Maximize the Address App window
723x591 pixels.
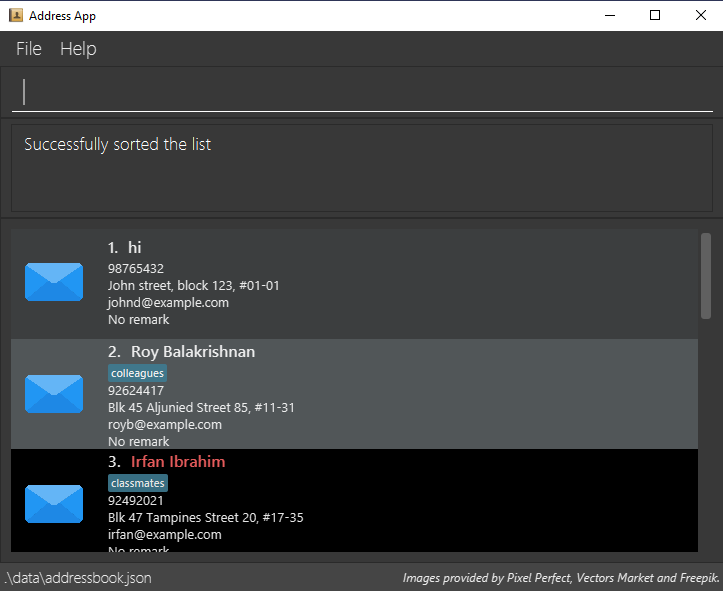[655, 15]
